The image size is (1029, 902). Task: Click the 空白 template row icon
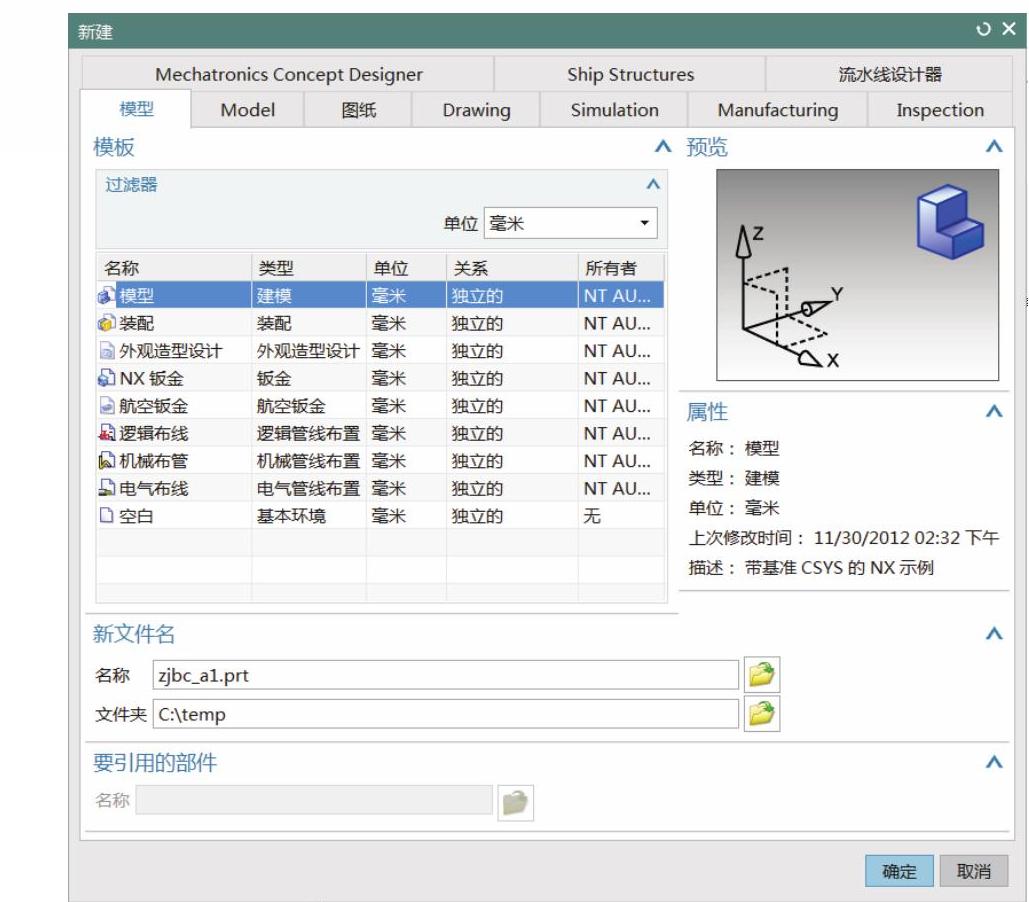coord(106,516)
